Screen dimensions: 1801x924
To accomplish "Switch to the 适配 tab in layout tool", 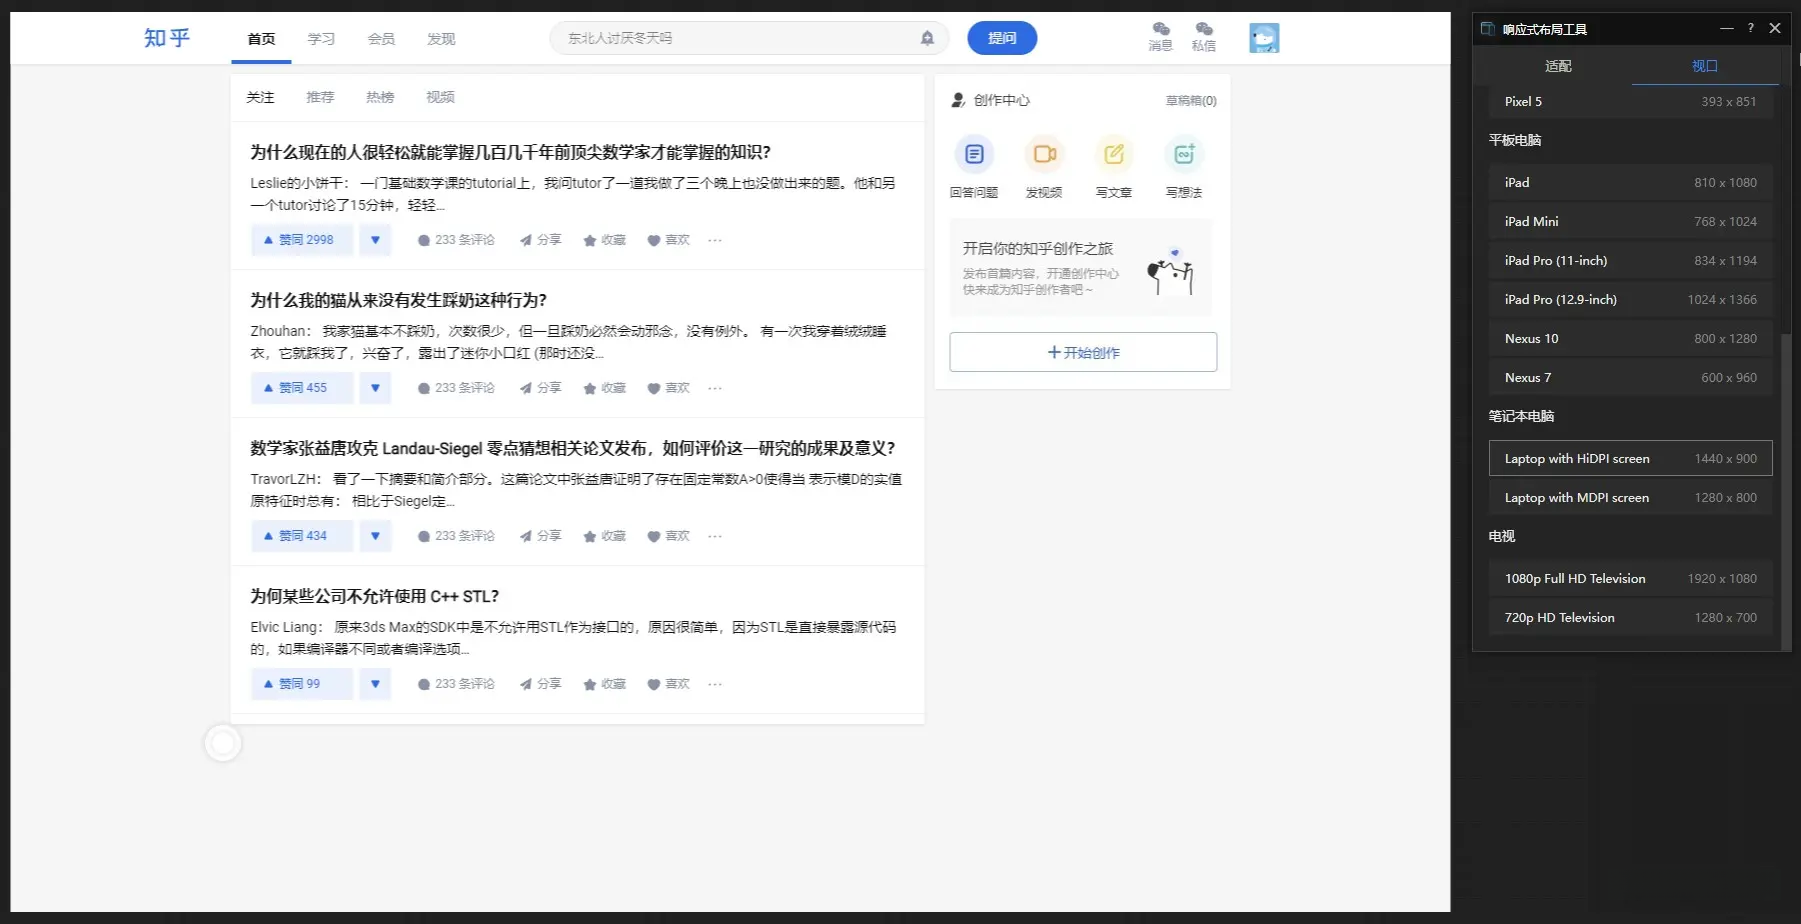I will pos(1558,66).
